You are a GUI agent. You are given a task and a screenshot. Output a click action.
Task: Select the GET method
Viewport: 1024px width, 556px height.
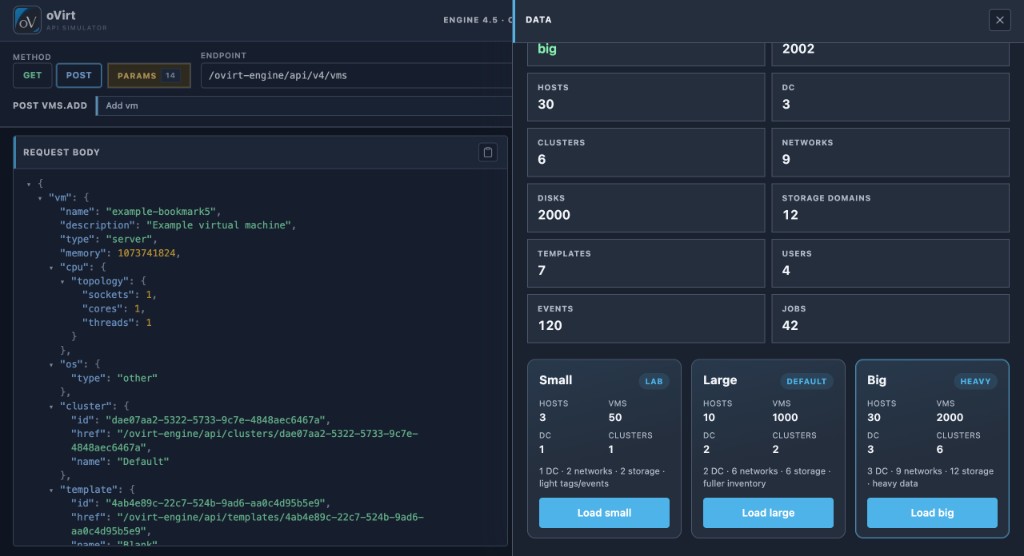click(32, 75)
